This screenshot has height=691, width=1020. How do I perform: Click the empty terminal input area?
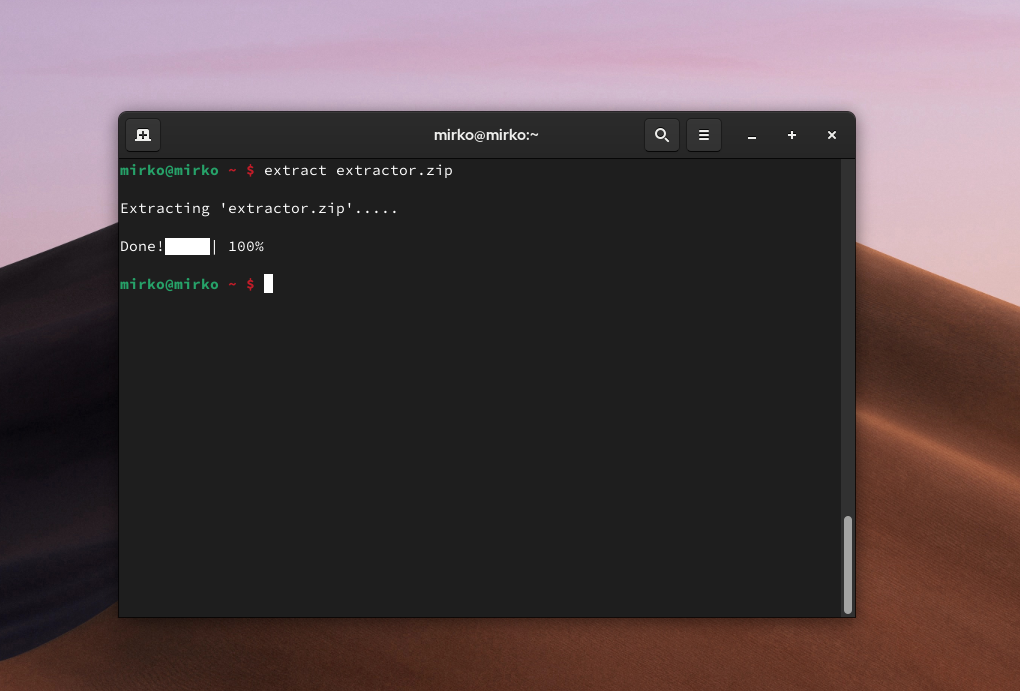point(480,420)
